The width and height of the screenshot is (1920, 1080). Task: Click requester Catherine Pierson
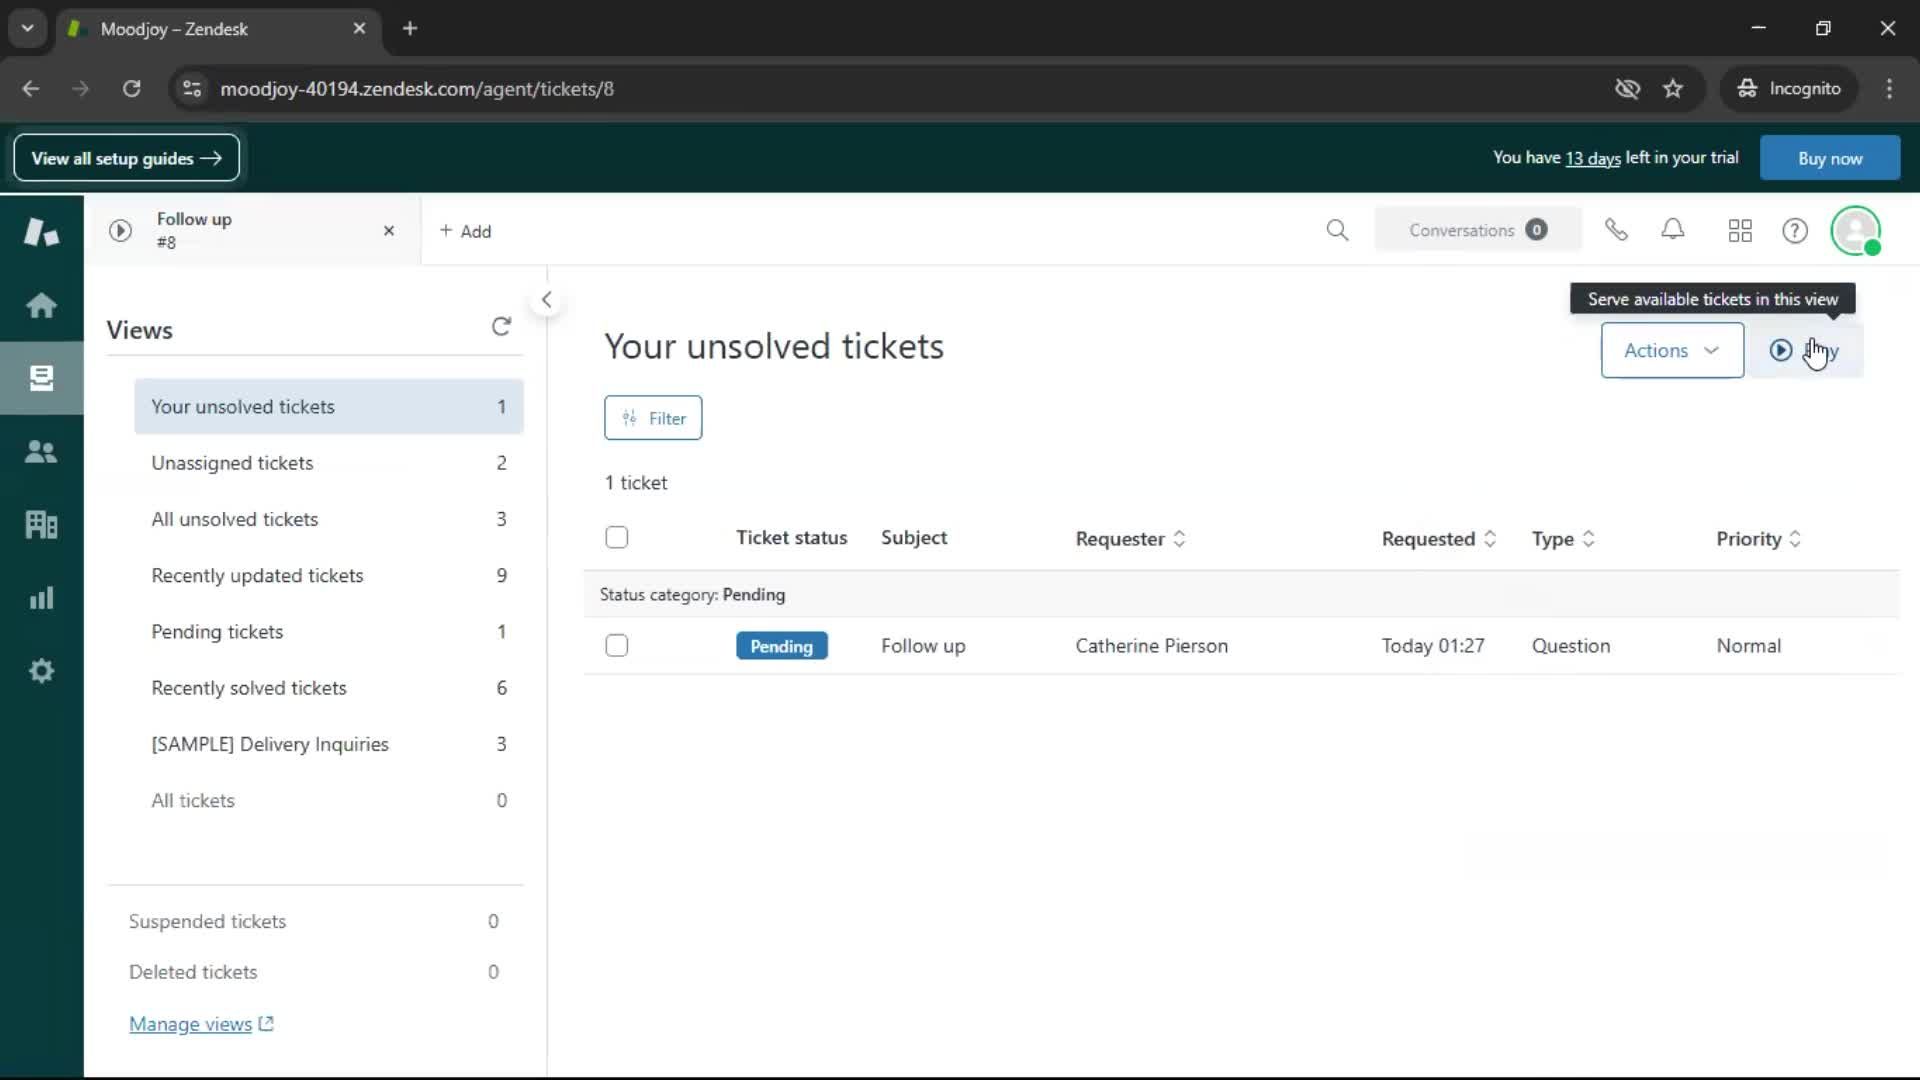tap(1151, 646)
